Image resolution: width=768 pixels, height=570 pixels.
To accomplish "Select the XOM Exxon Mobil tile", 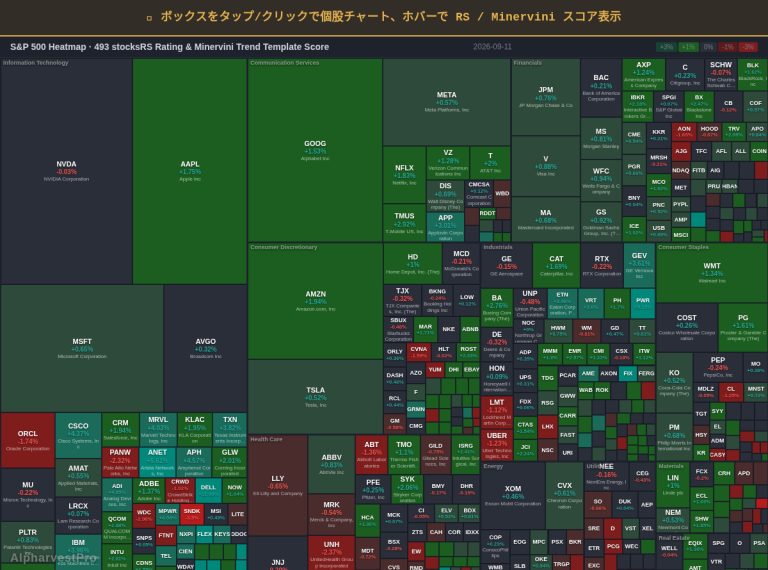I will (513, 495).
